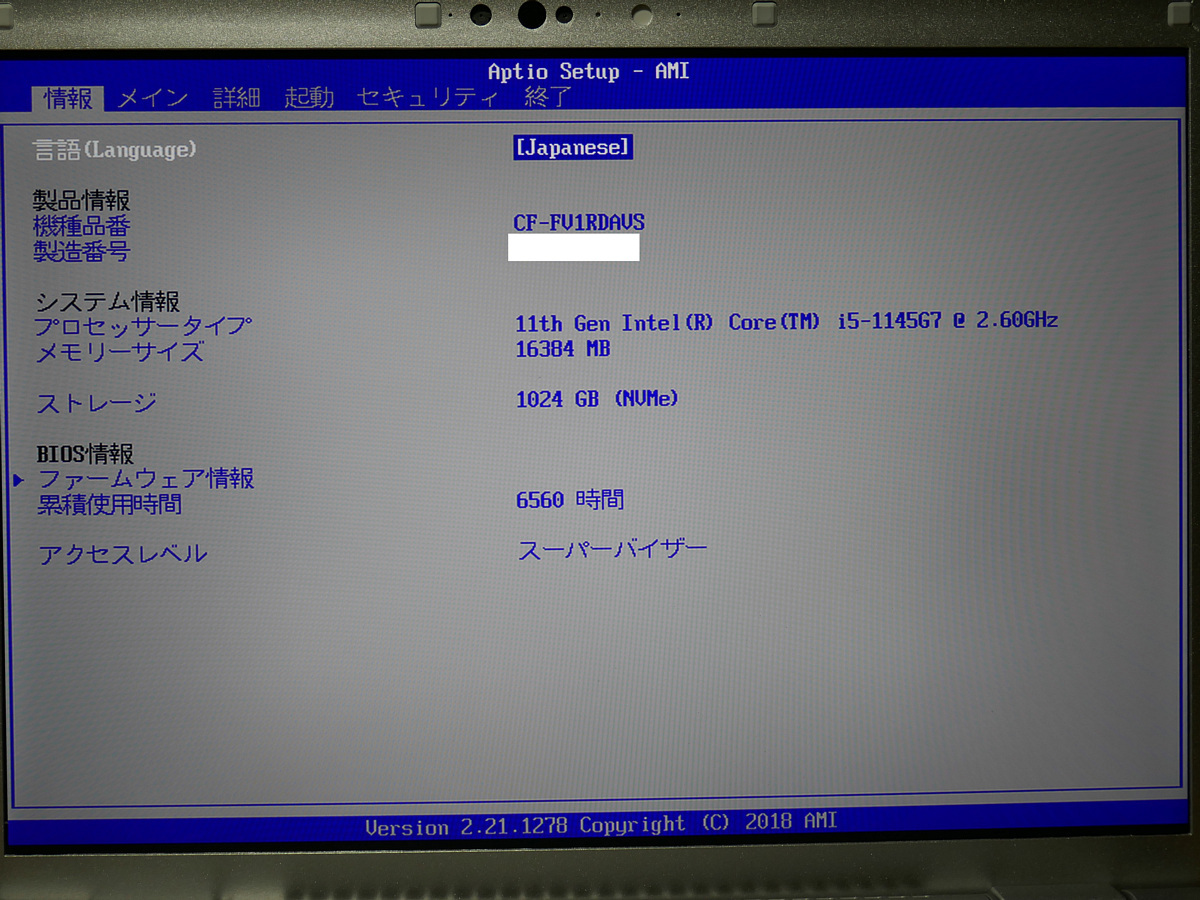The height and width of the screenshot is (900, 1200).
Task: Open the セキュリティ tab
Action: (x=428, y=98)
